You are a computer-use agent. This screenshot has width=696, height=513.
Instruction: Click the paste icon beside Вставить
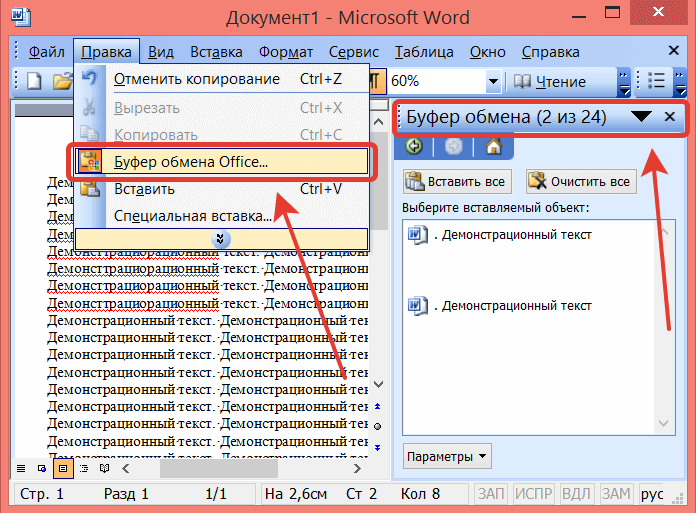90,188
